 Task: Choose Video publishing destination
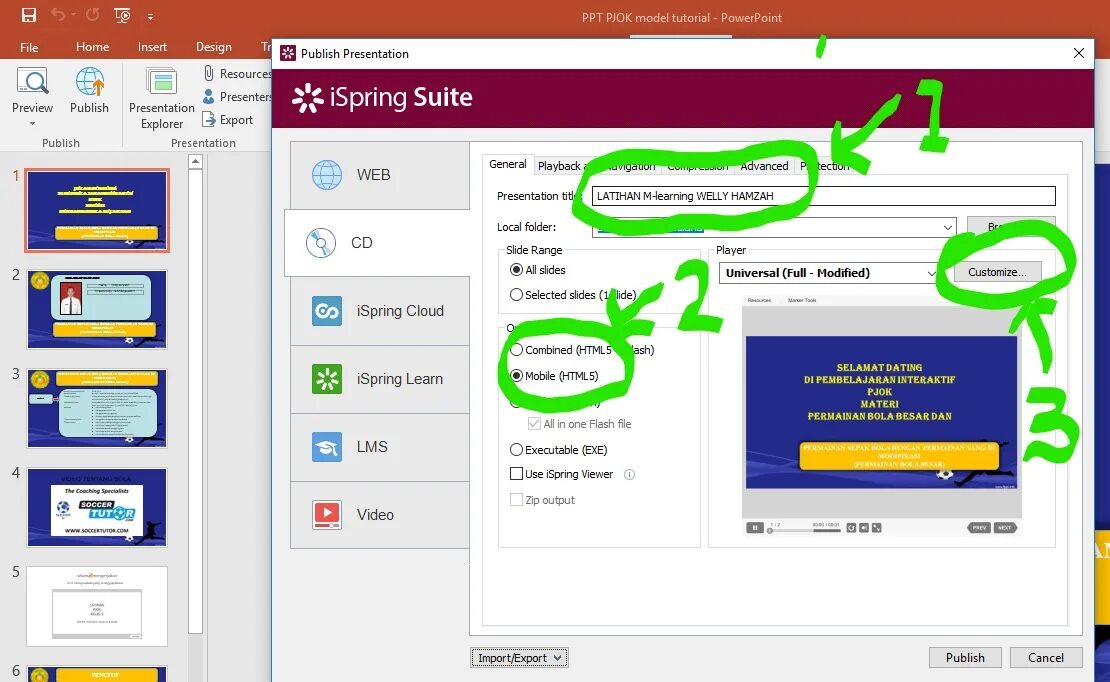[x=379, y=515]
